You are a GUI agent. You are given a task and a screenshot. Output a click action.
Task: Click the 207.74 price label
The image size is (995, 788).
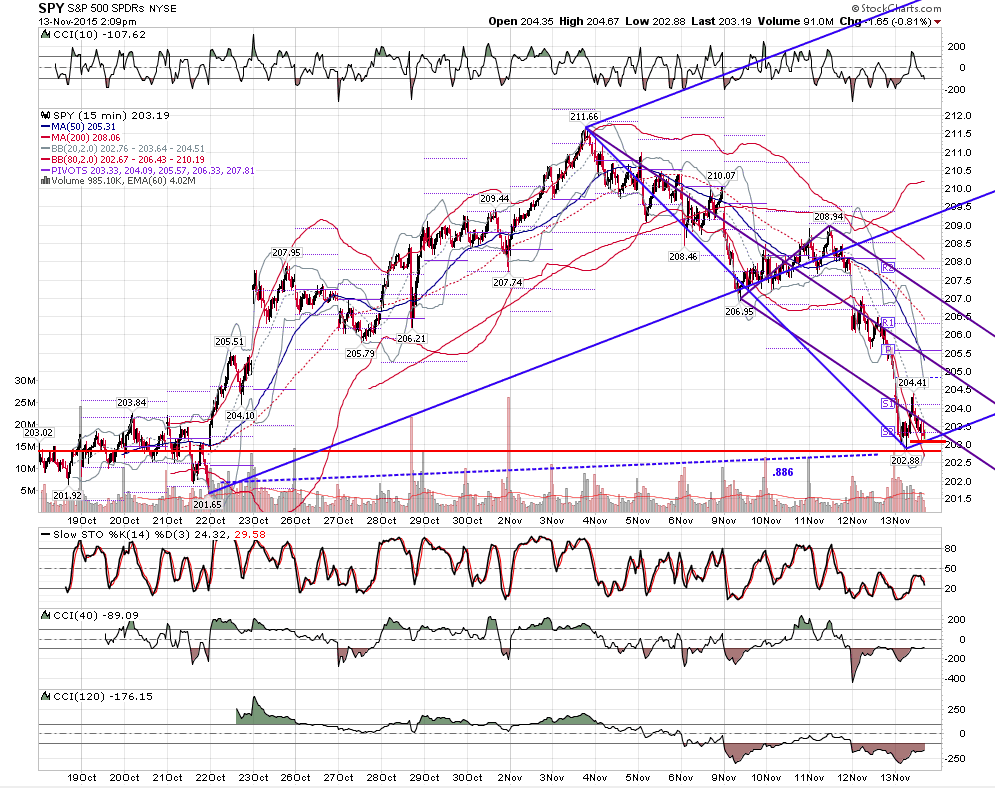tap(508, 282)
